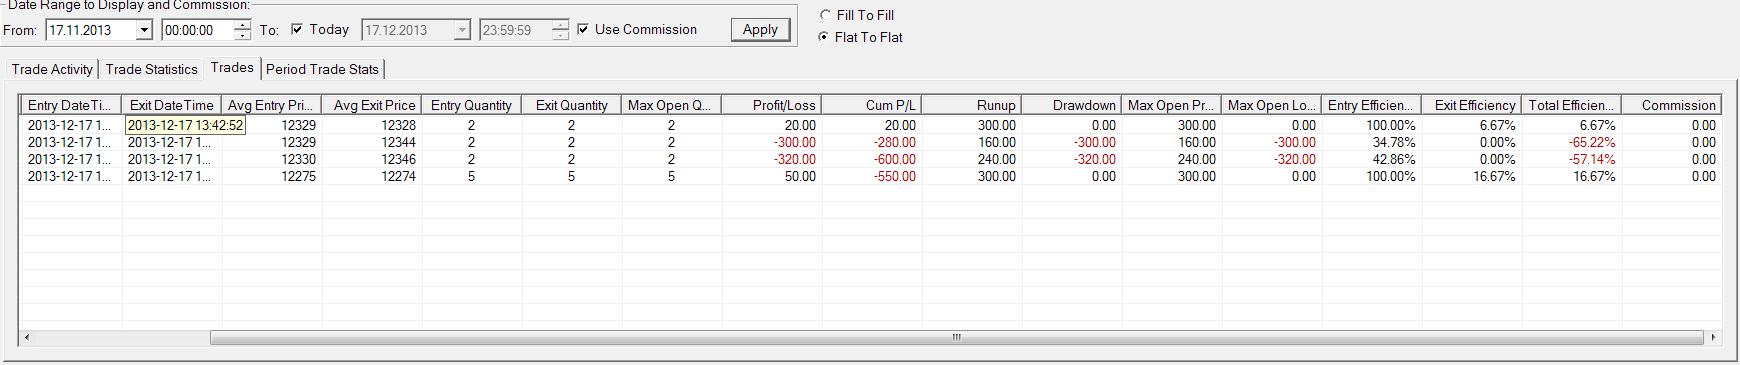Click the Exit Efficiency column header
Viewport: 1740px width, 365px height.
[1471, 105]
